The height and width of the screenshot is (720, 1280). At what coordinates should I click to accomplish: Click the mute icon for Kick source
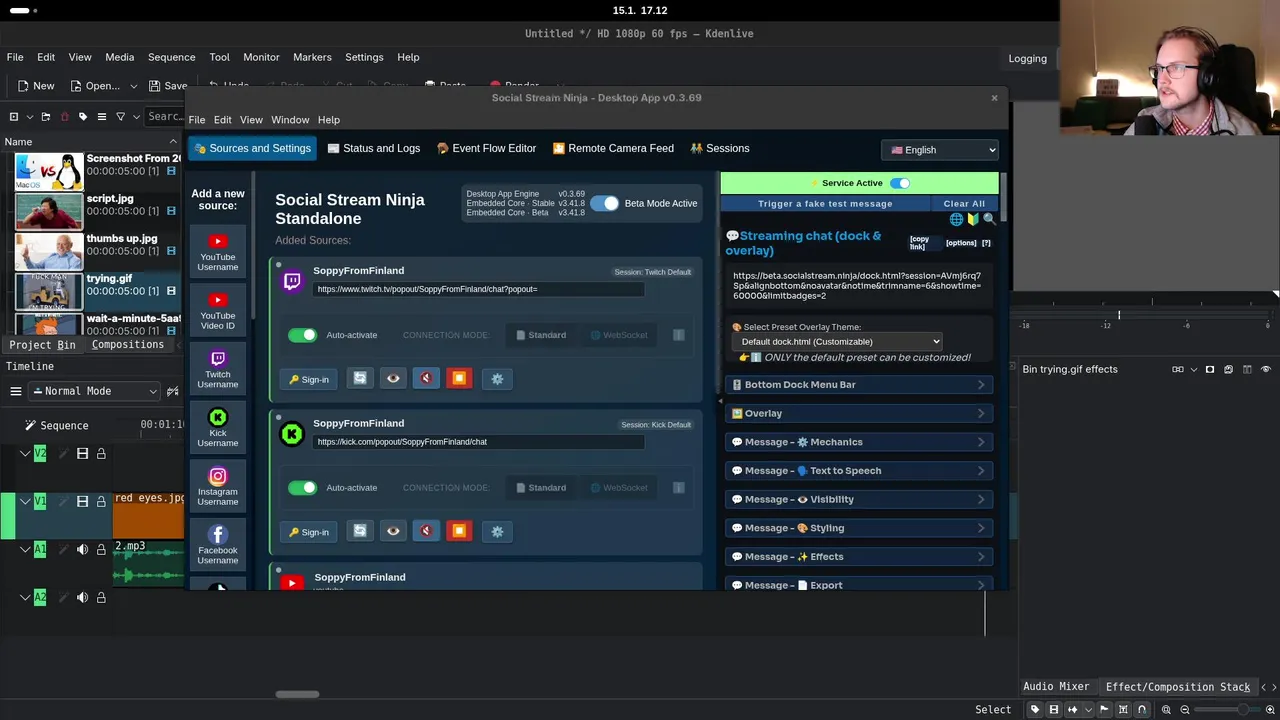click(x=426, y=531)
